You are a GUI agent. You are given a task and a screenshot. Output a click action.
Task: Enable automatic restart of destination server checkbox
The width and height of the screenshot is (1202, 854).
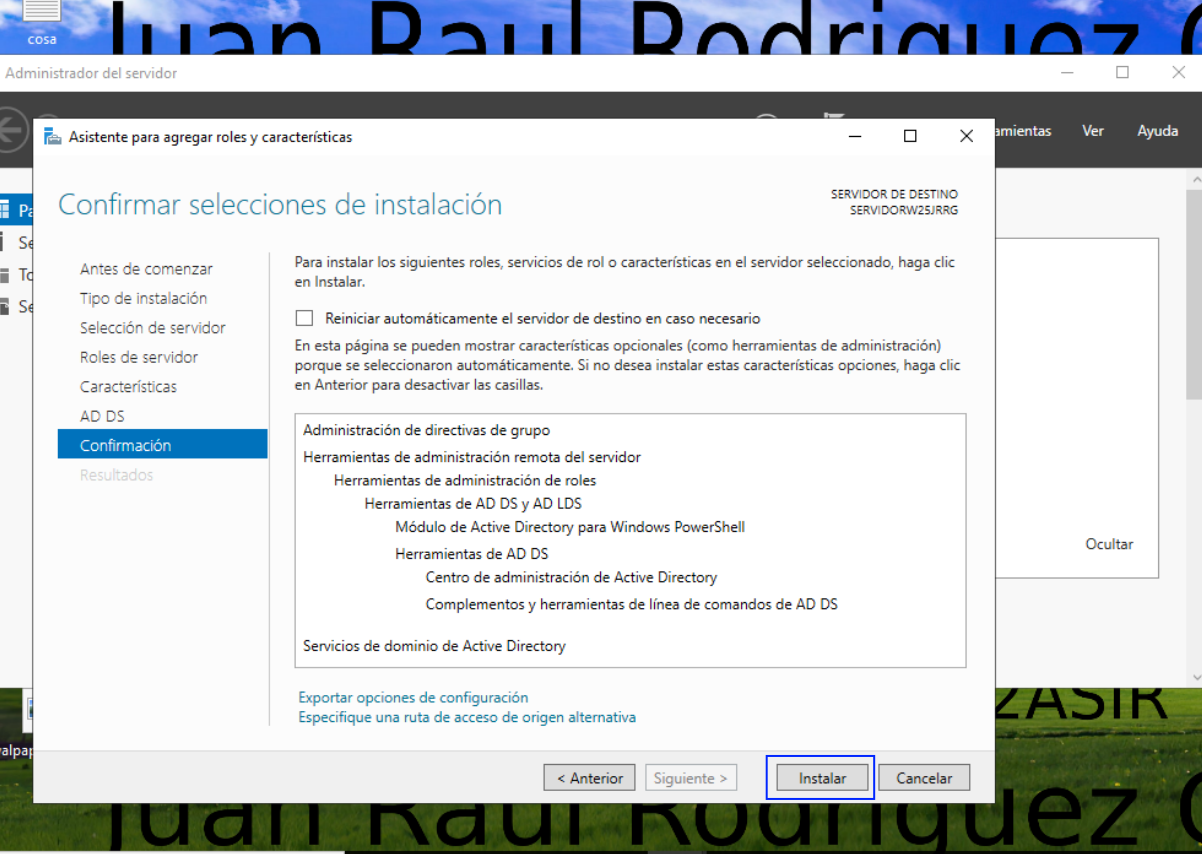click(x=304, y=318)
